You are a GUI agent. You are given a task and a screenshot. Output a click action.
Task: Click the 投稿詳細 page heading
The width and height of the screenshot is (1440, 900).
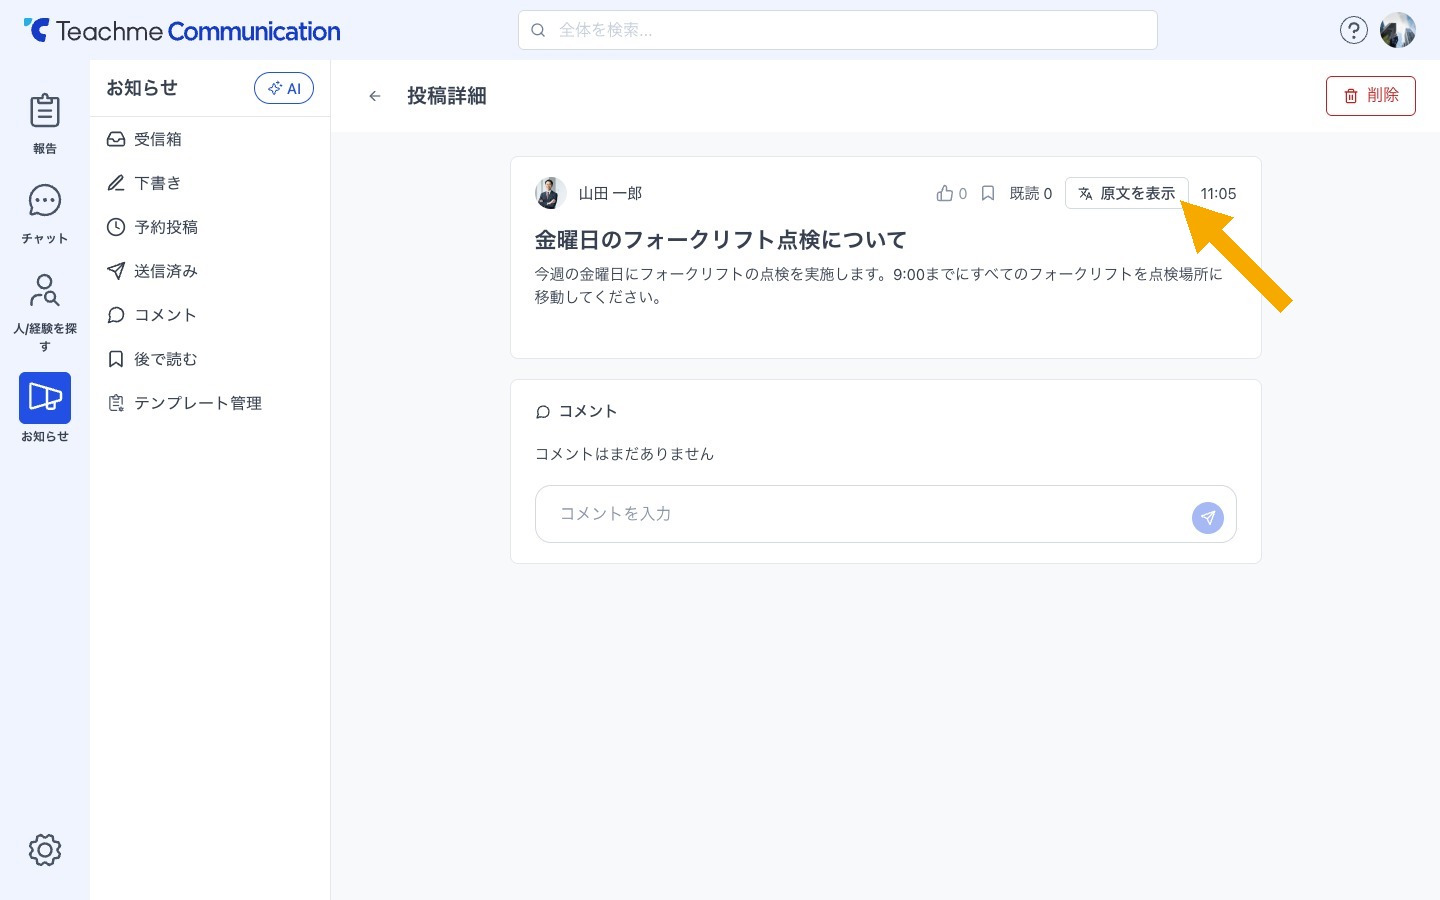pos(447,96)
